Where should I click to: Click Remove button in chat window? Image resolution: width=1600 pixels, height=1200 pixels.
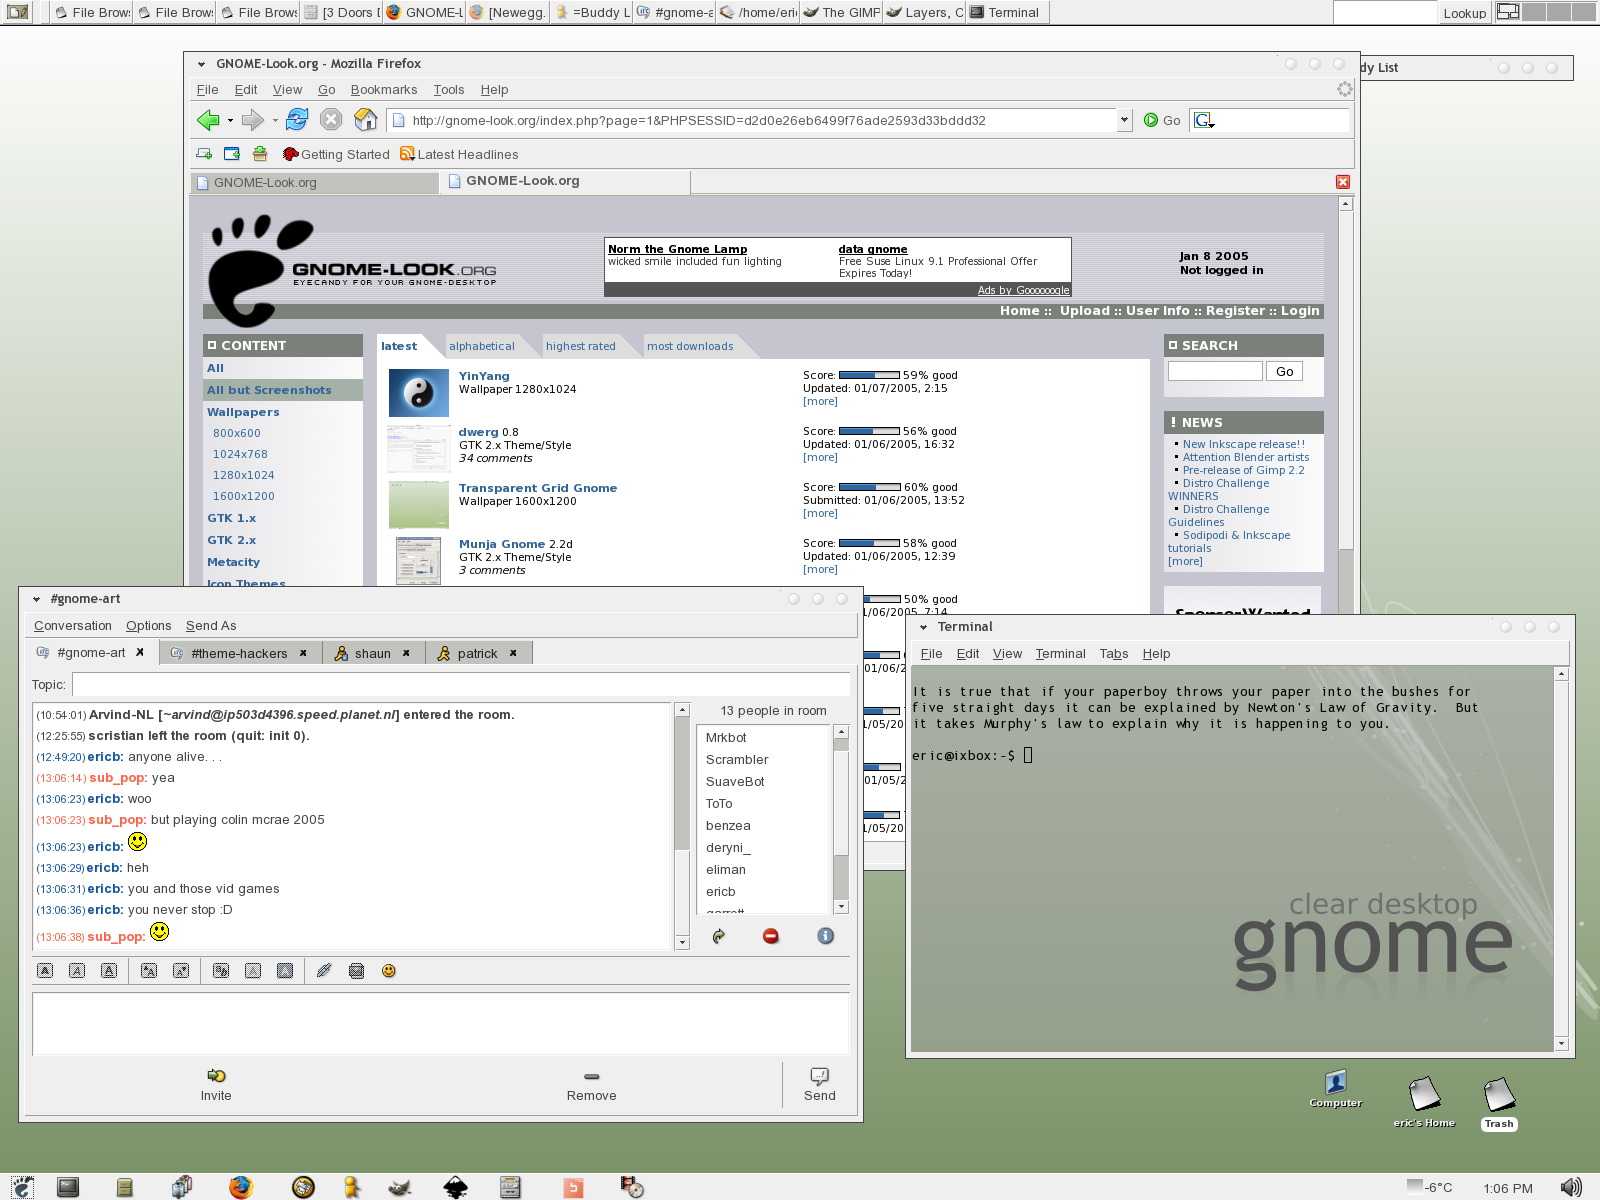[x=592, y=1085]
